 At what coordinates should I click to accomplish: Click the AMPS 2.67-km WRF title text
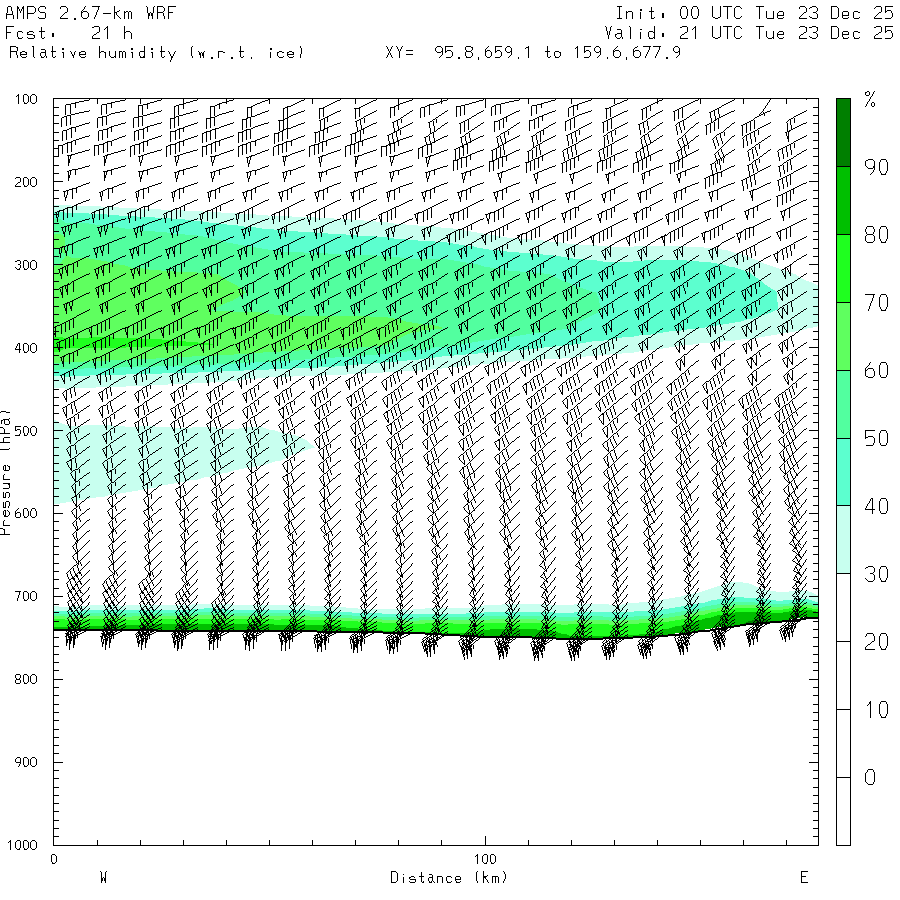[x=77, y=13]
